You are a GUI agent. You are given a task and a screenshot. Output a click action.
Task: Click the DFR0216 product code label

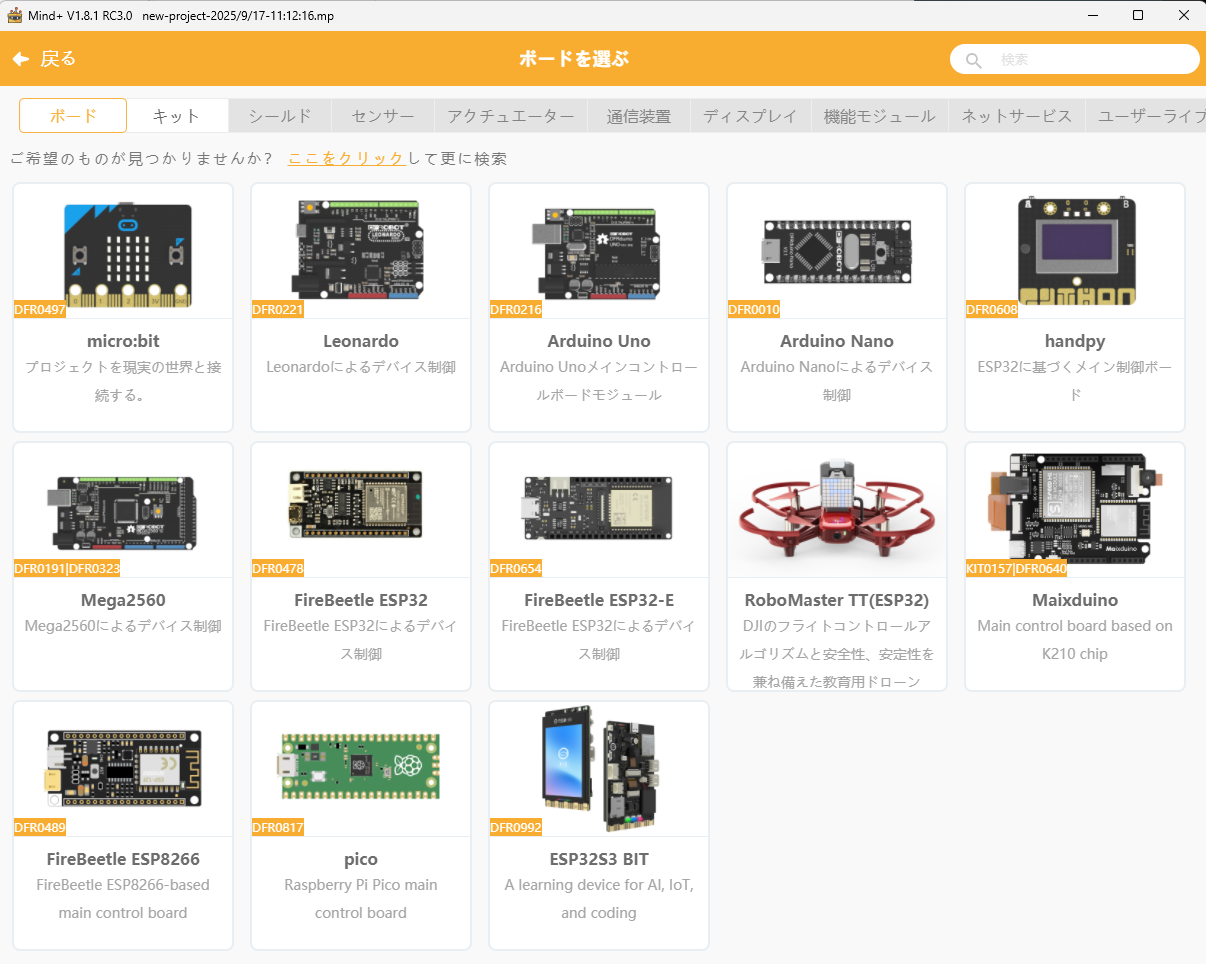point(516,310)
